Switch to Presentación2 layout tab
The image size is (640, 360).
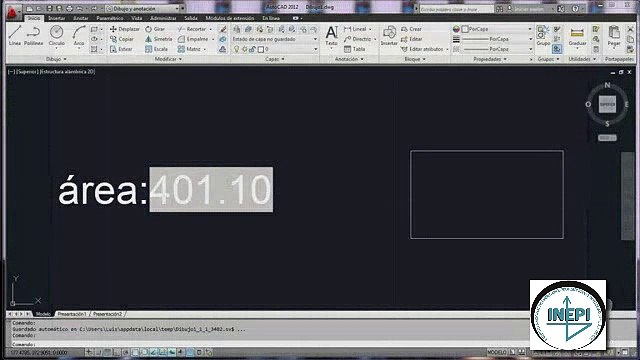[x=107, y=314]
